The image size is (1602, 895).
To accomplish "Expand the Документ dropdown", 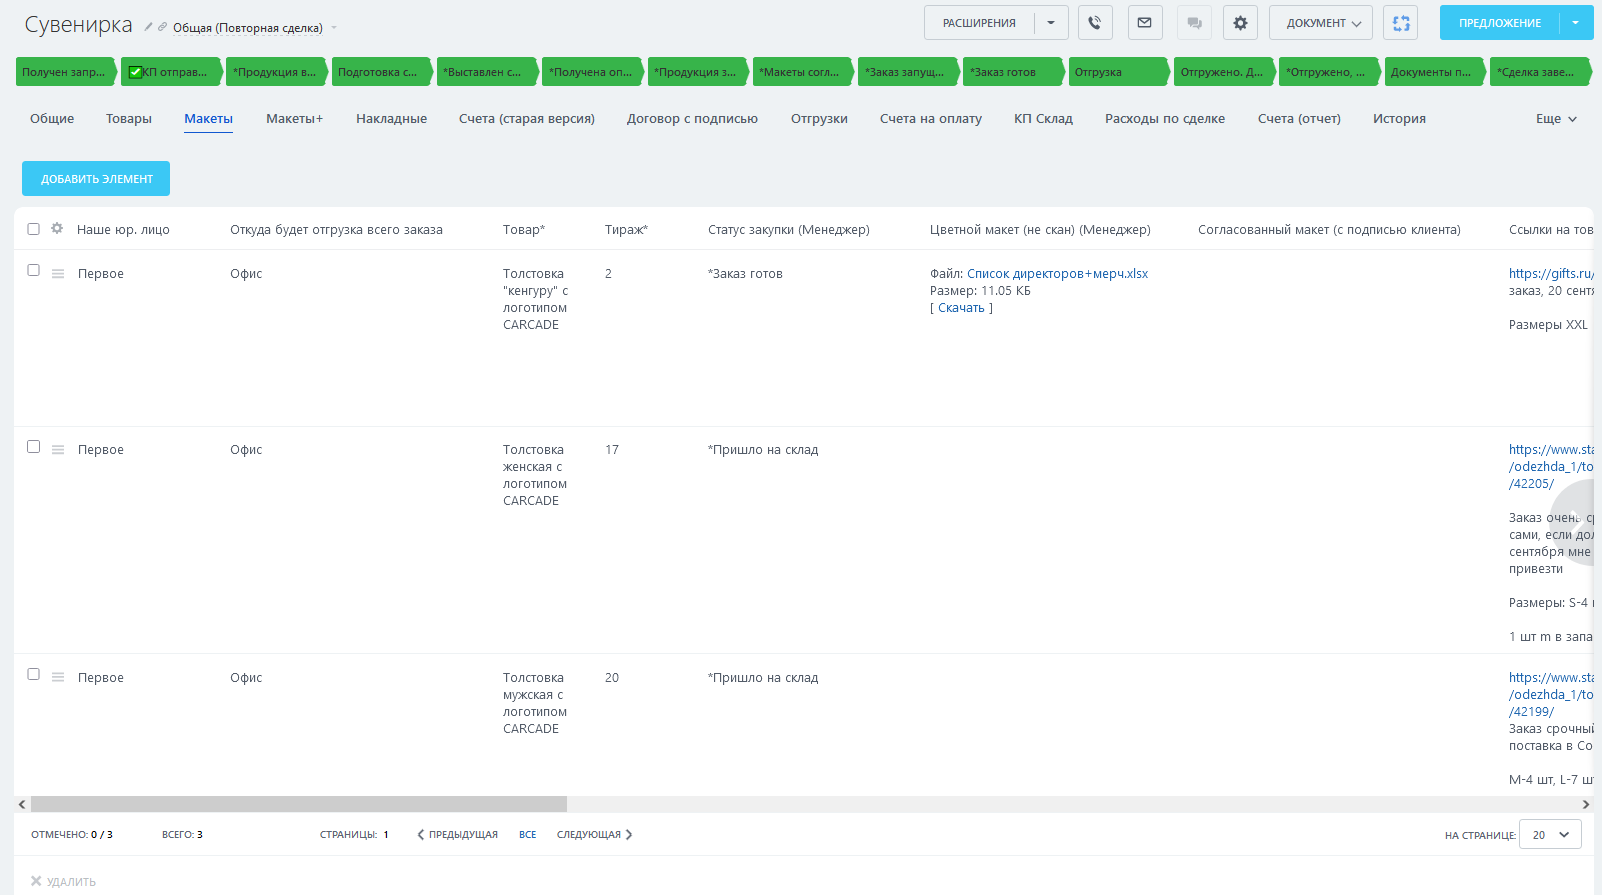I will 1320,23.
